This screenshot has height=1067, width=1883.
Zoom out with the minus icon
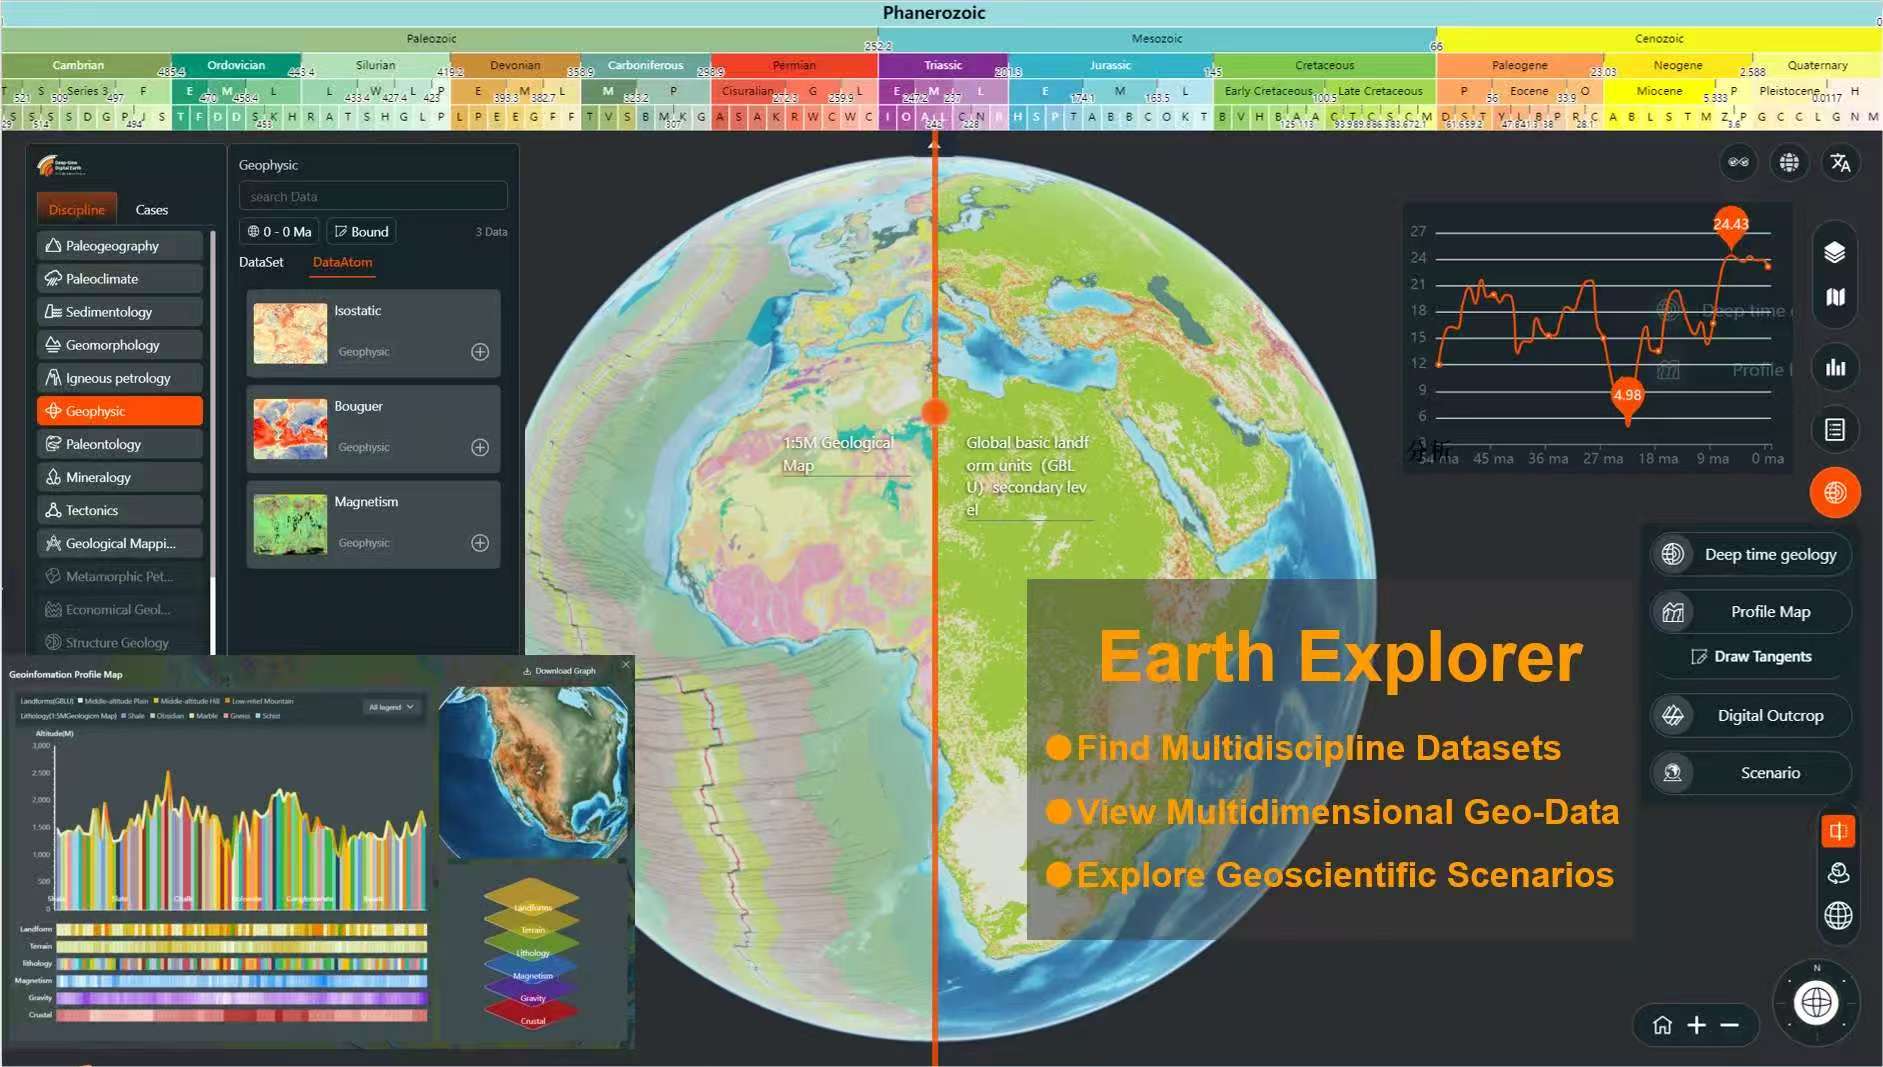tap(1729, 1025)
